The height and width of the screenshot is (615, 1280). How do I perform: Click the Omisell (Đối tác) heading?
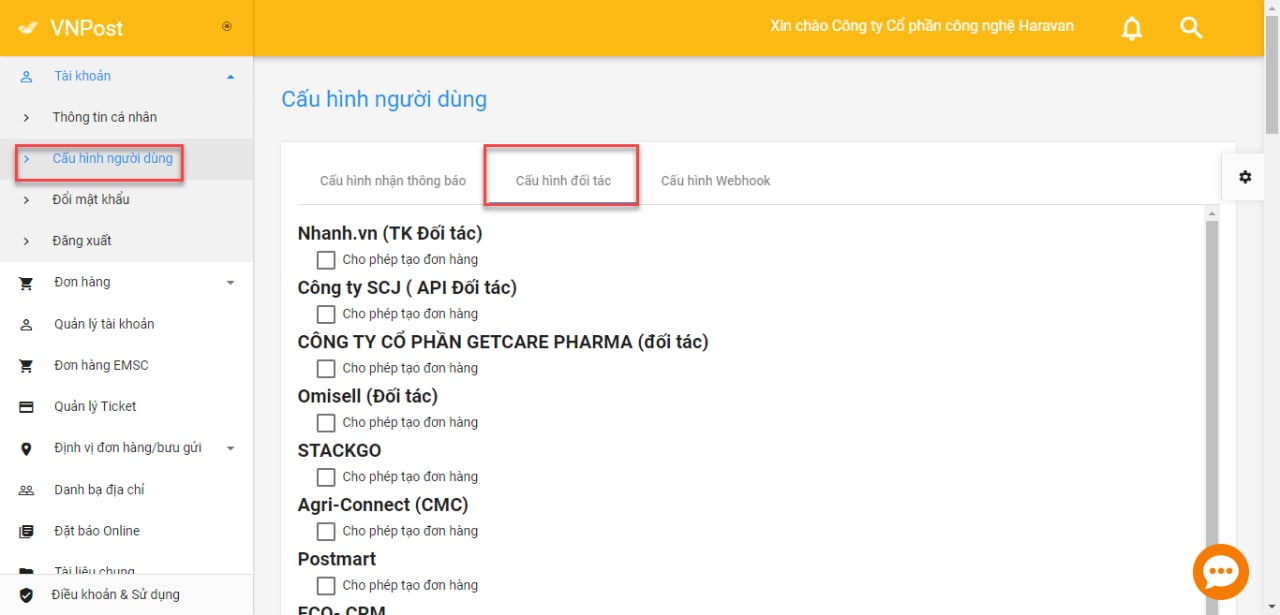click(368, 396)
